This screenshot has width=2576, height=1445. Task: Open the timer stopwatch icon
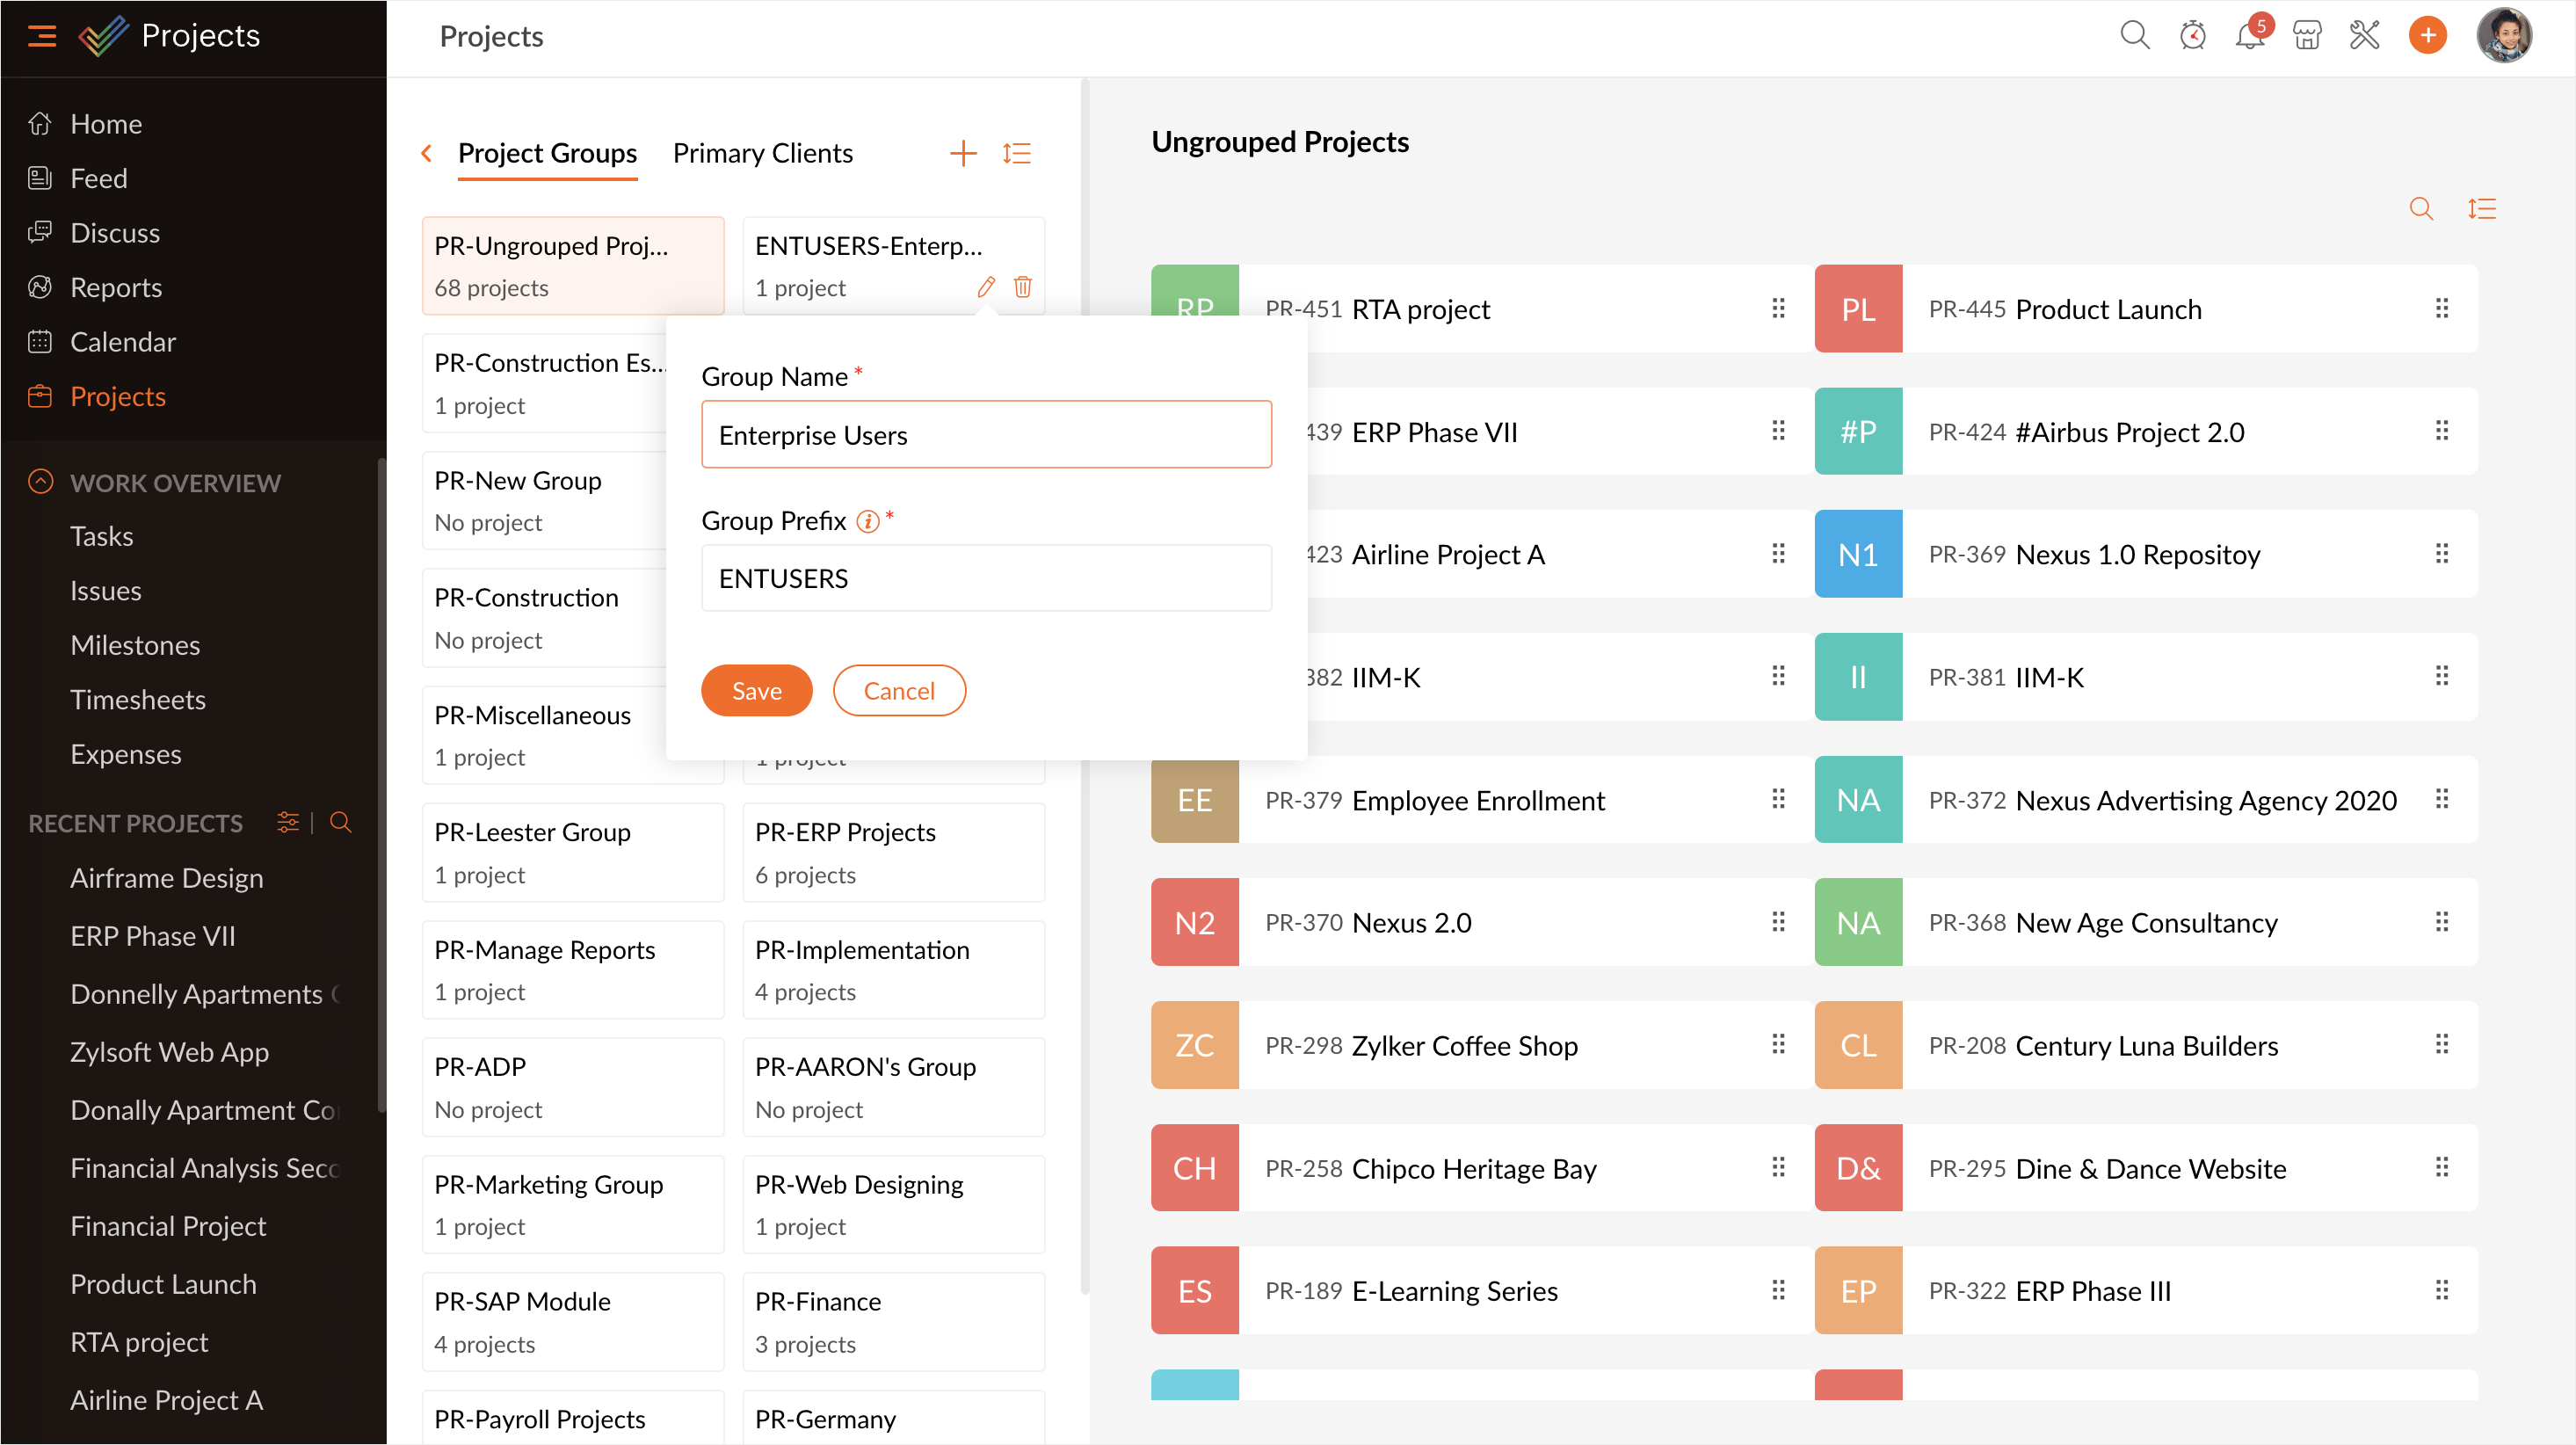coord(2192,36)
